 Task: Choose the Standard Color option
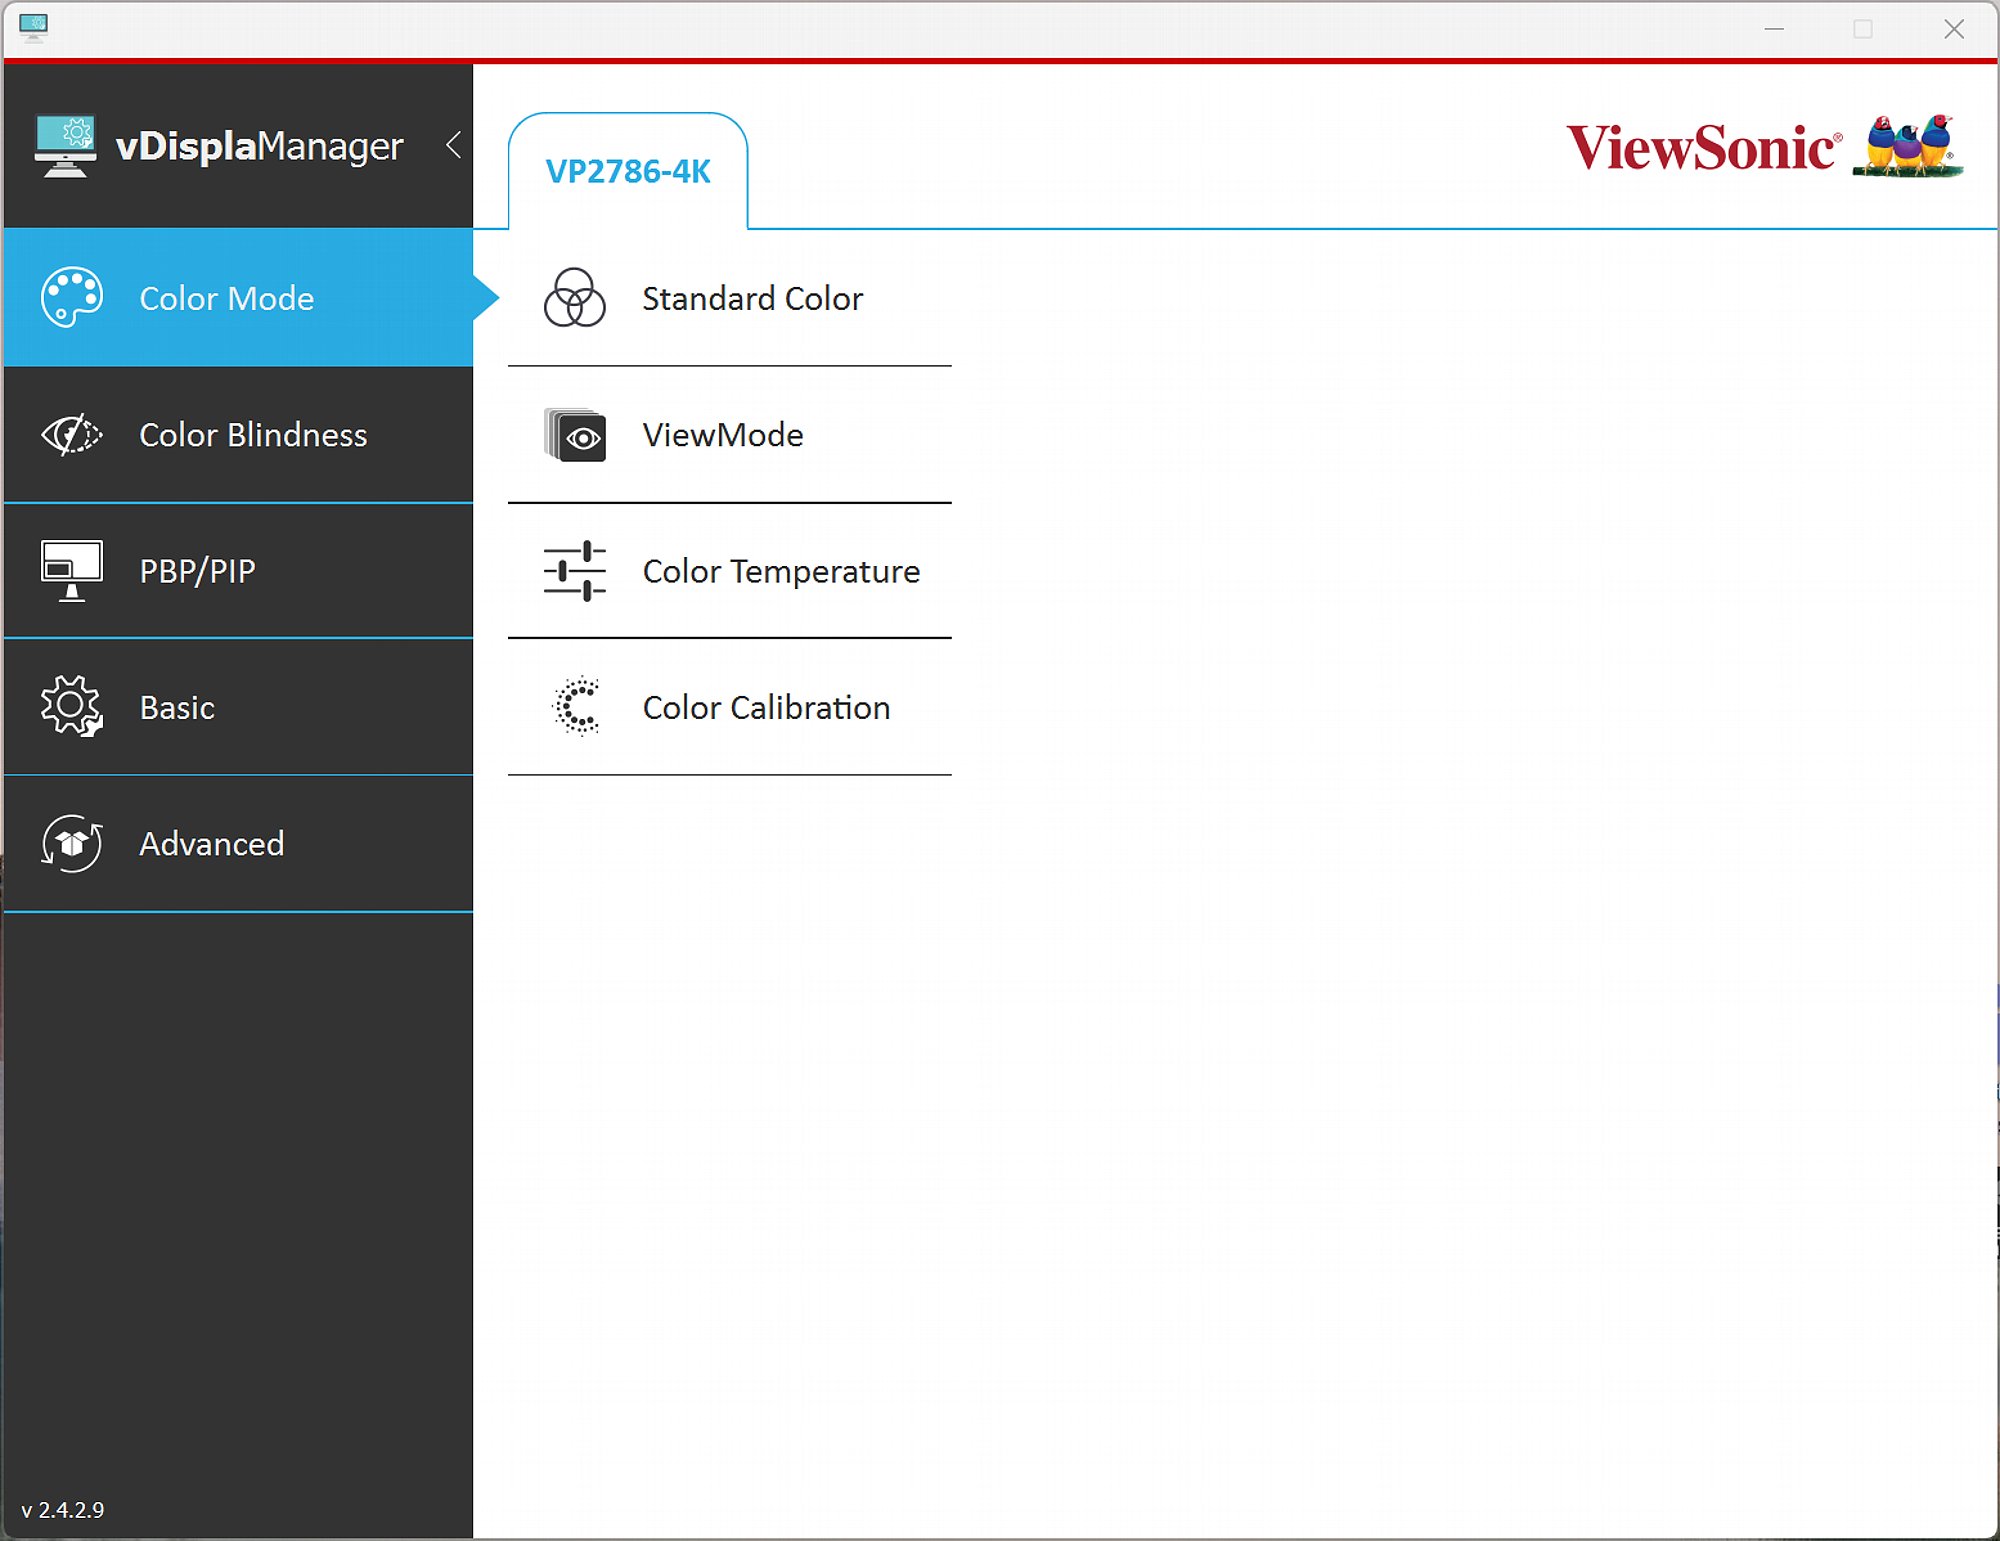pyautogui.click(x=730, y=298)
